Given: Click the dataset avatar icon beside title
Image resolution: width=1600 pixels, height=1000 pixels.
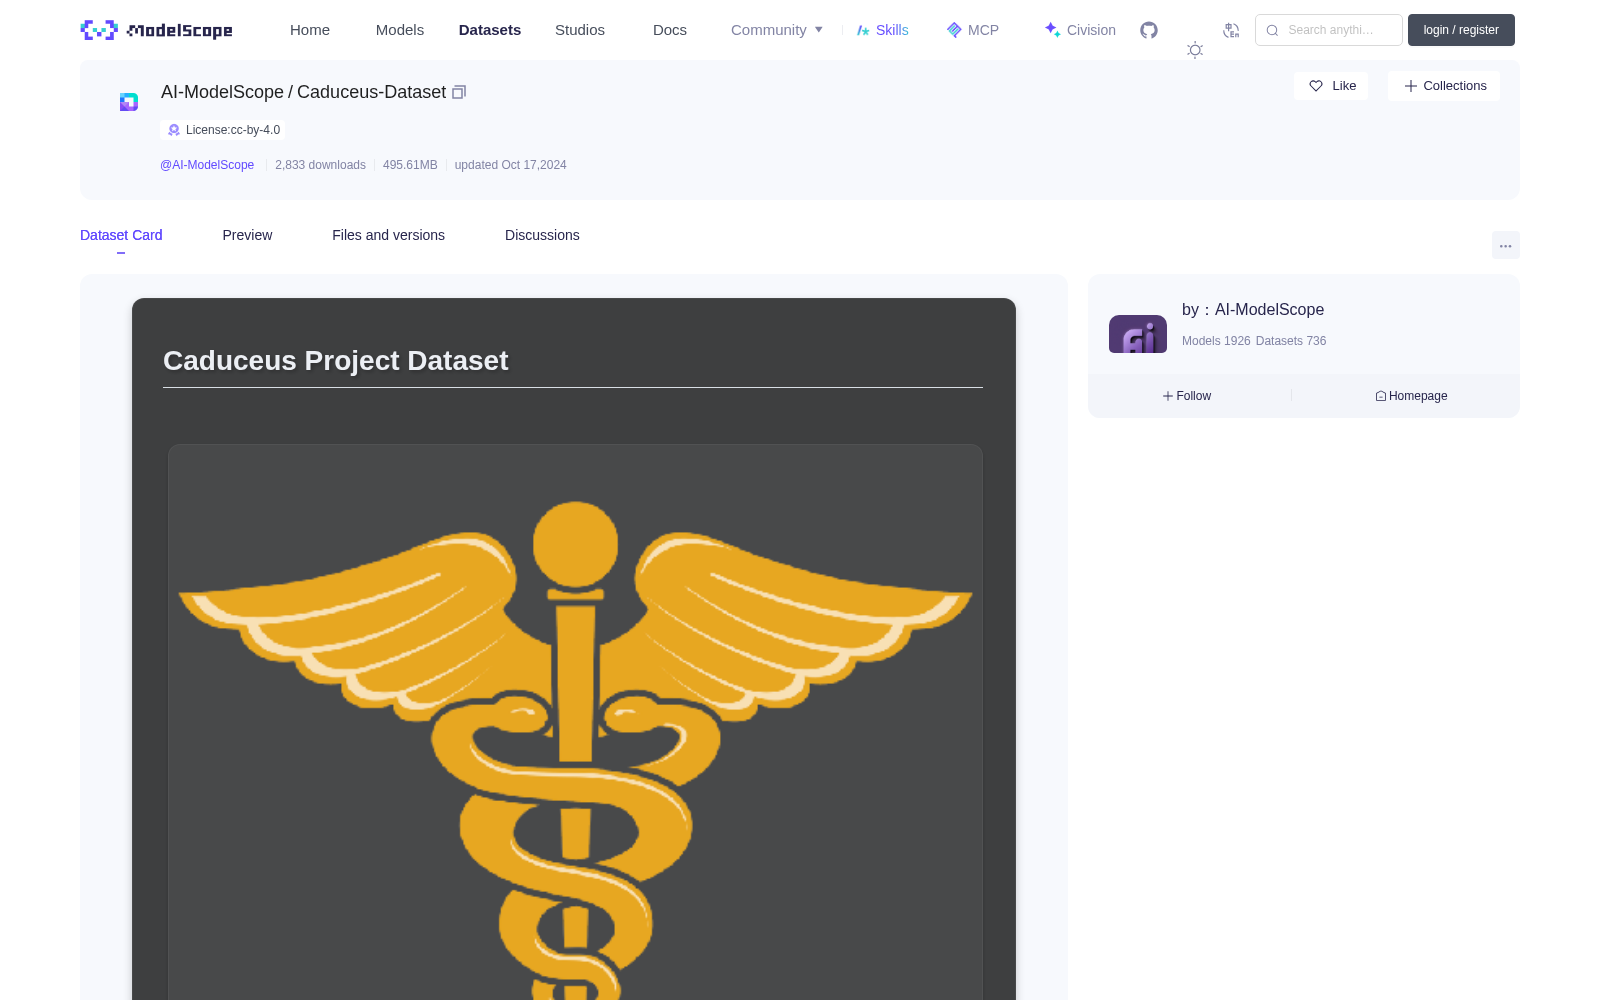Looking at the screenshot, I should (x=129, y=102).
